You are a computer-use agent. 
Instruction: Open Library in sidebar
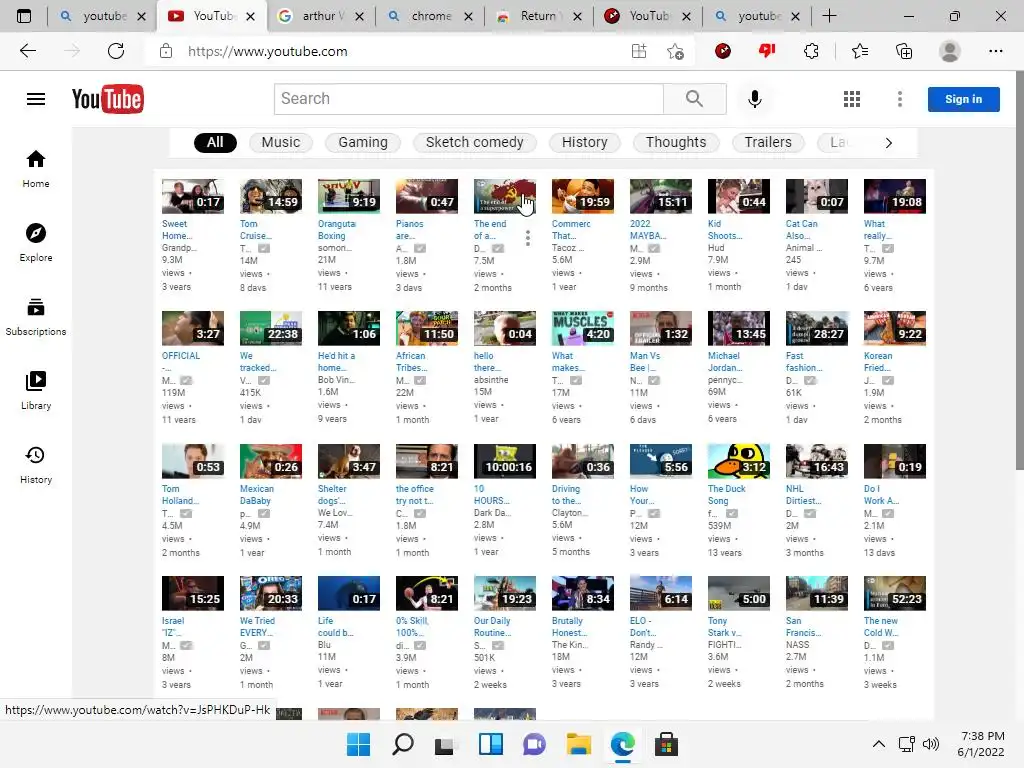36,391
